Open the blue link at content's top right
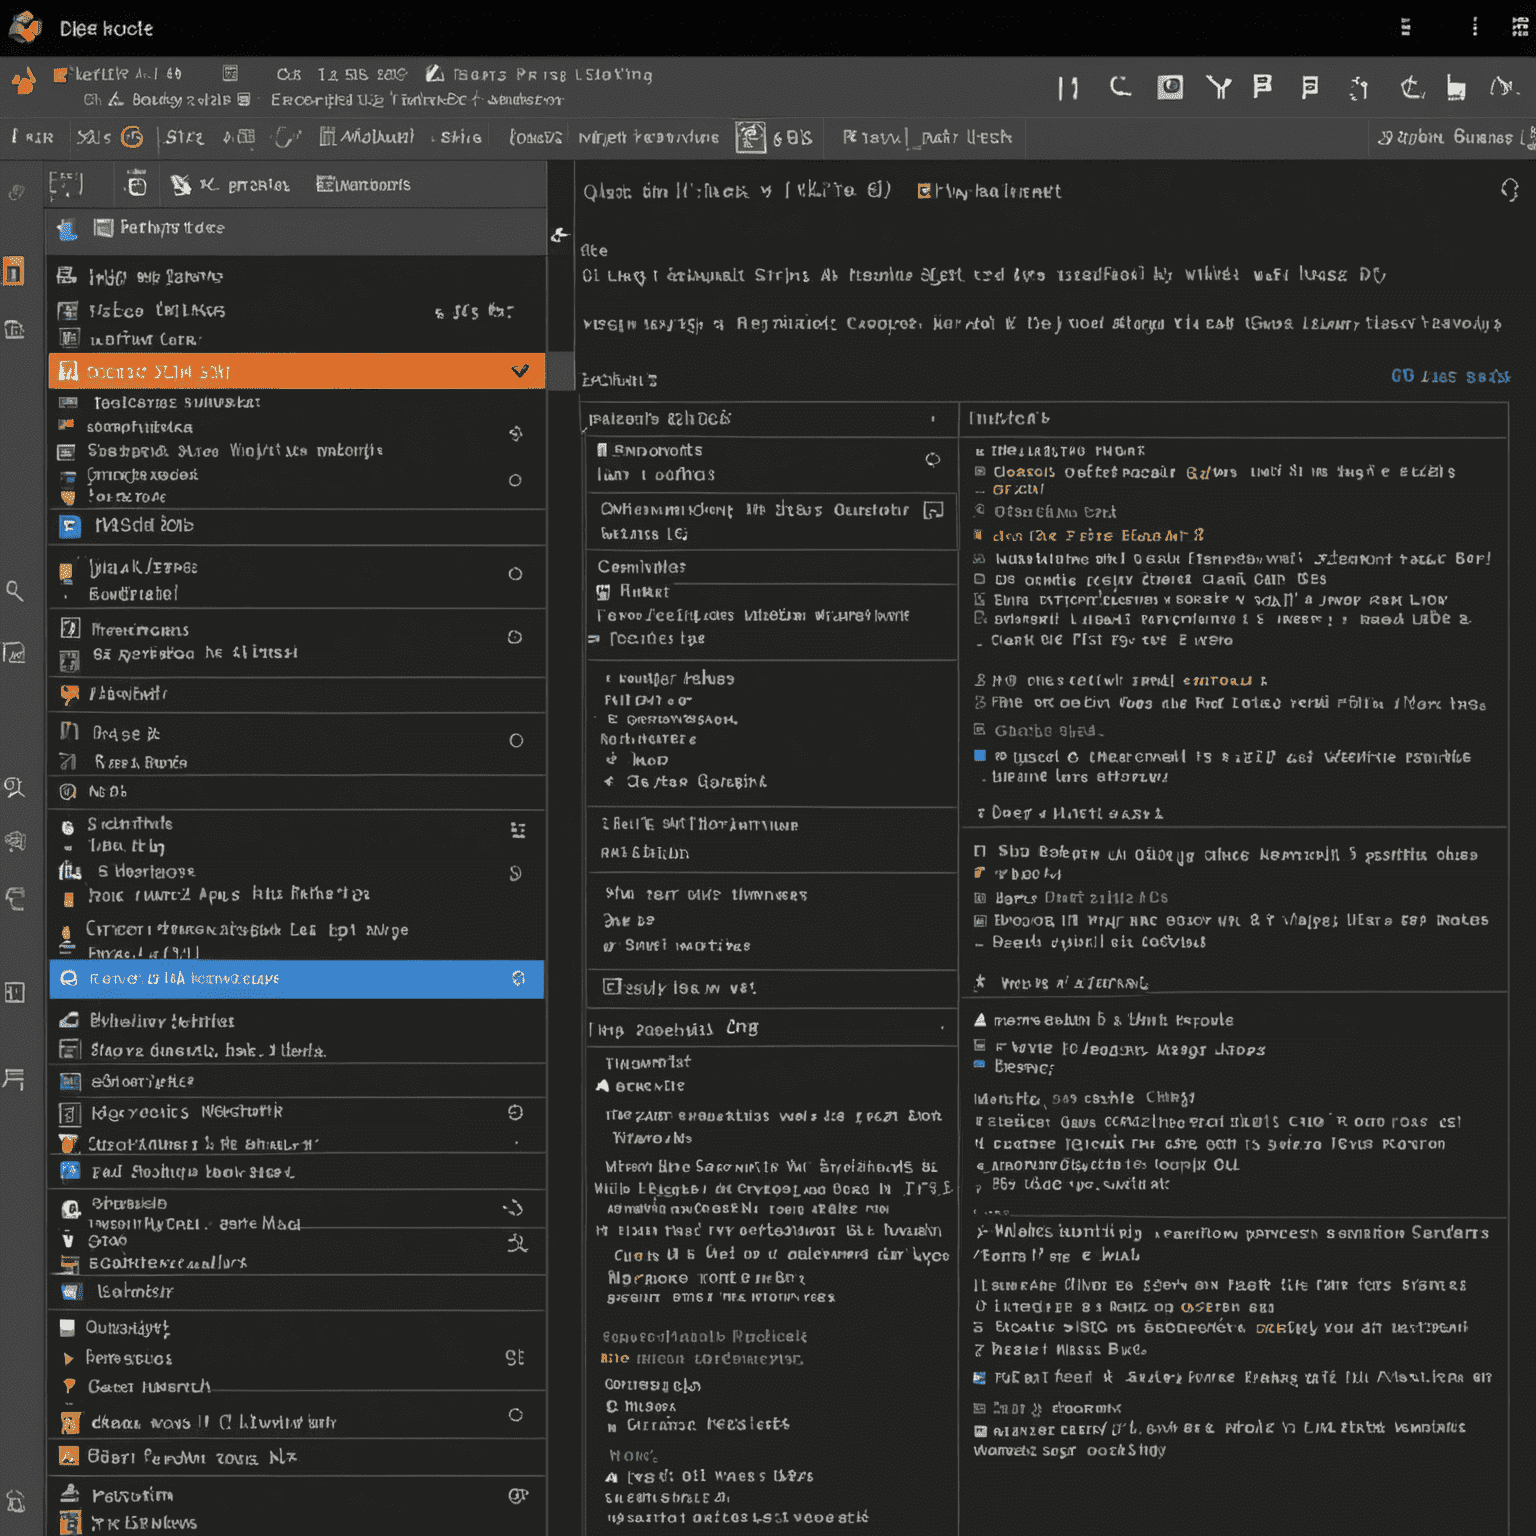 [1450, 376]
